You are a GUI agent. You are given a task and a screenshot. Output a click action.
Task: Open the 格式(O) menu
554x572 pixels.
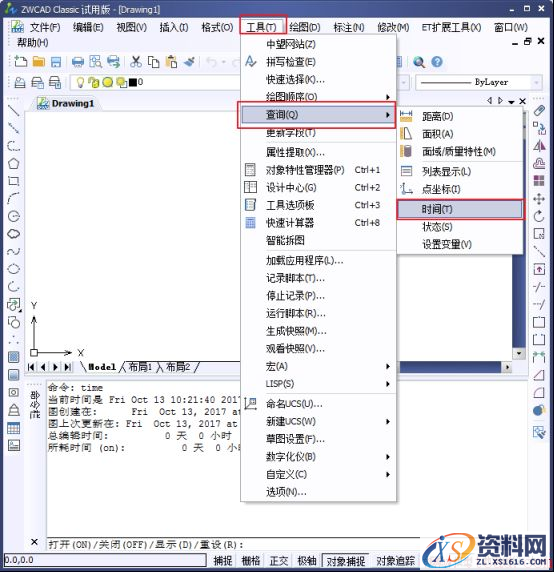[x=217, y=27]
